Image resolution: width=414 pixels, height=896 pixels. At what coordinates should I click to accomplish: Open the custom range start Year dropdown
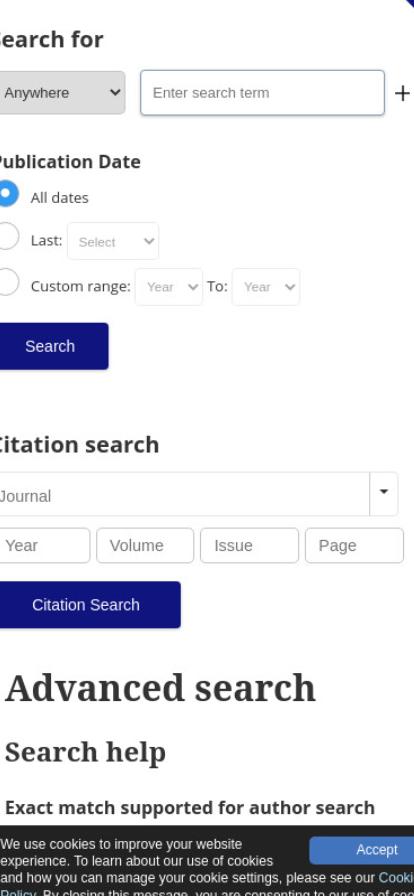[x=169, y=287]
